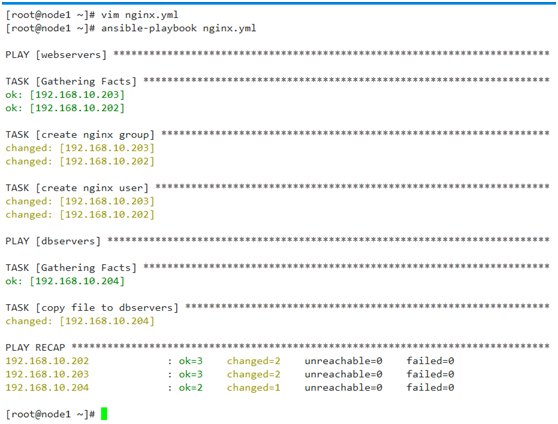Viewport: 558px width, 424px height.
Task: Click the 'ansible-playbook nginx.yml' command text
Action: pyautogui.click(x=178, y=28)
